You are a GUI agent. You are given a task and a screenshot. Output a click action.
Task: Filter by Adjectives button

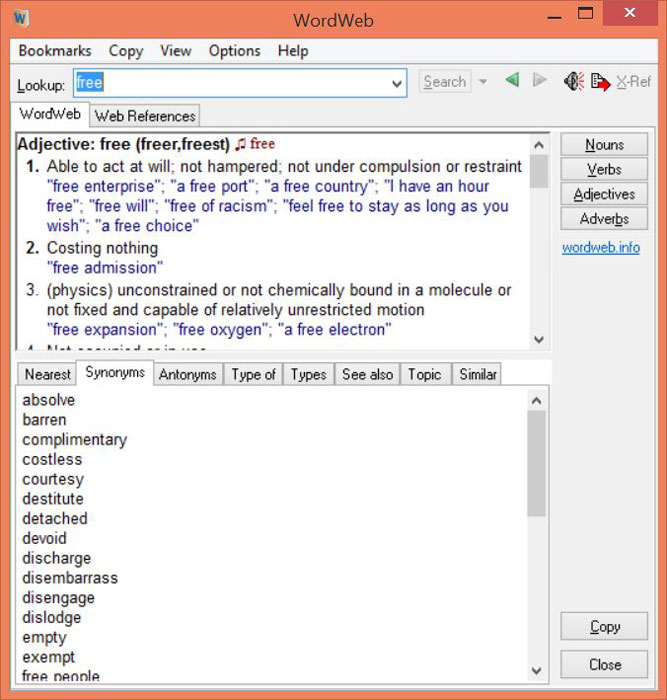click(604, 194)
